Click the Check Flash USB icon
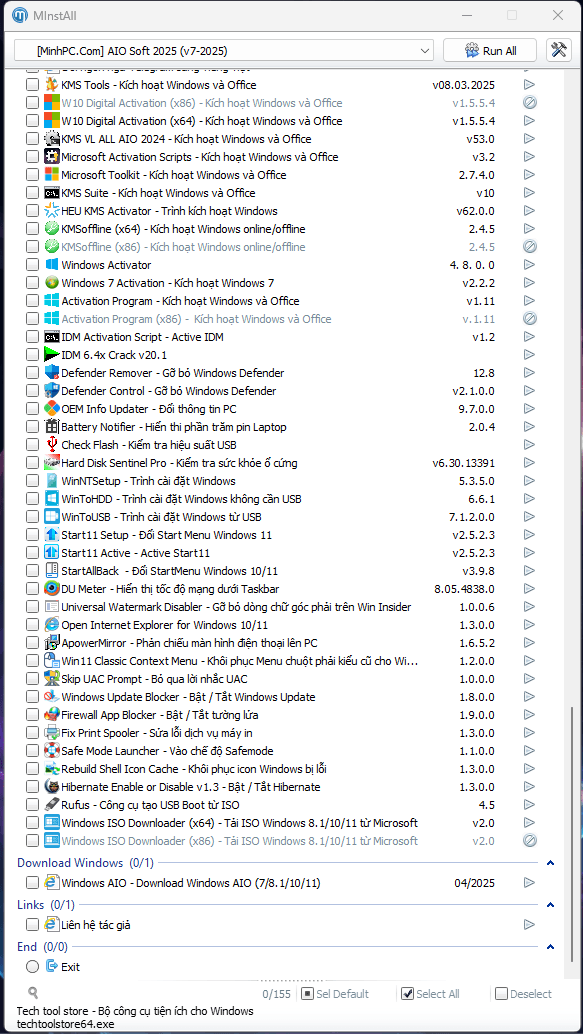Screen dimensions: 583x1034 51,445
